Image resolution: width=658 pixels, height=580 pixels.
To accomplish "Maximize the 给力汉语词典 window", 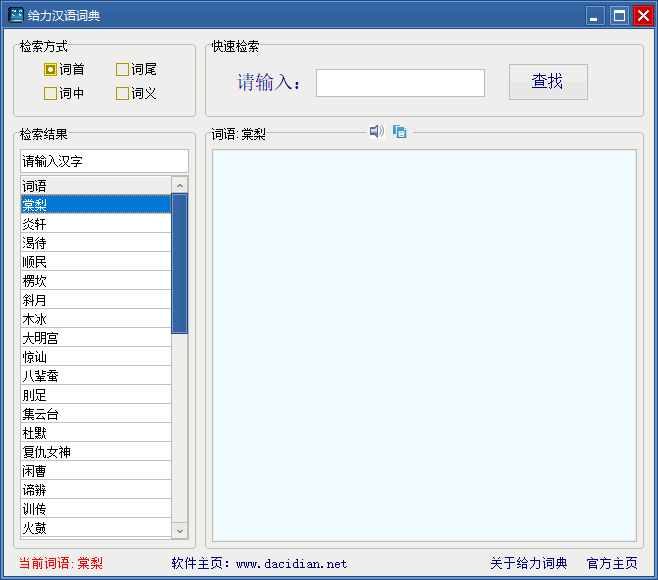I will (x=619, y=16).
